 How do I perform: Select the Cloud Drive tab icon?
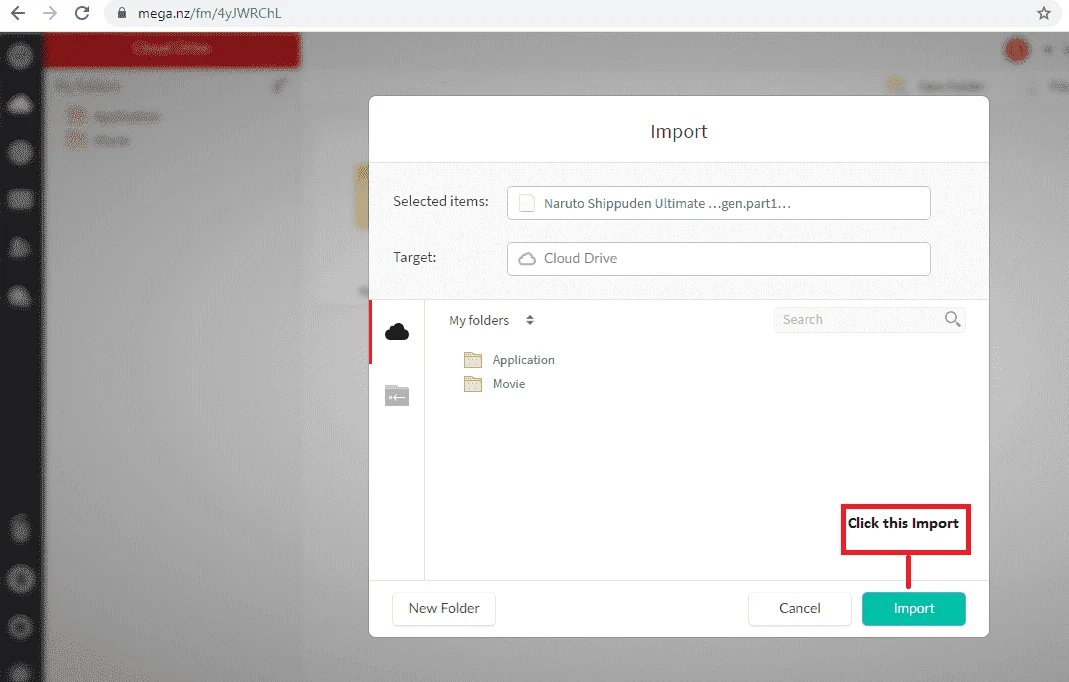click(397, 332)
